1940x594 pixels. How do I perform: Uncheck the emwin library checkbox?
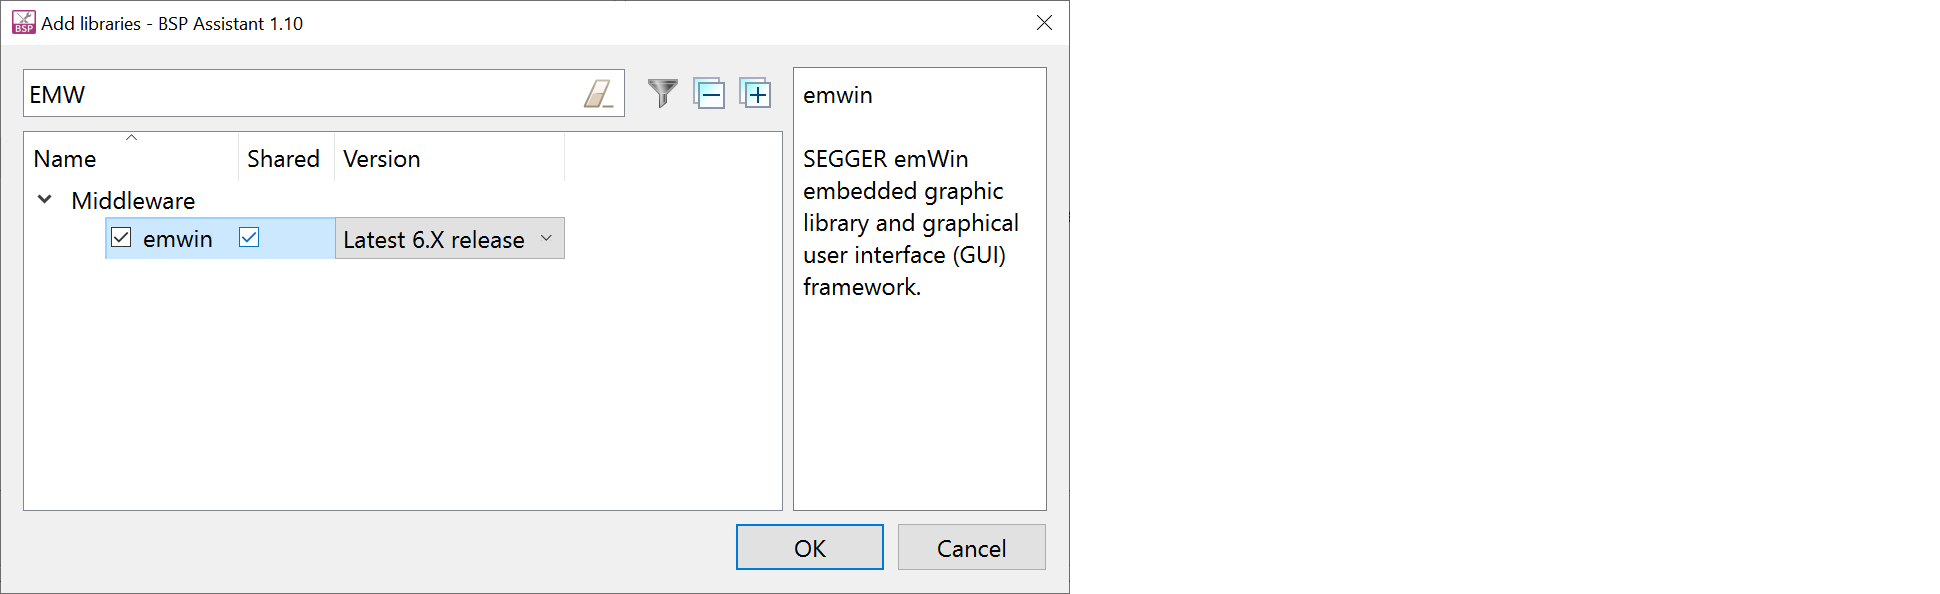click(121, 238)
